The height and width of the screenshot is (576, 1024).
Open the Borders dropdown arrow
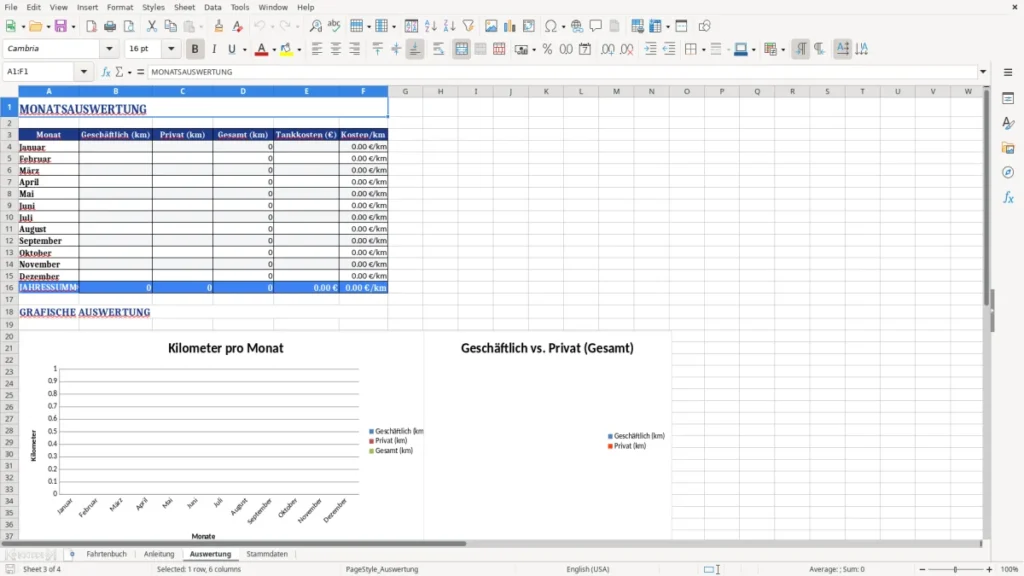click(703, 50)
